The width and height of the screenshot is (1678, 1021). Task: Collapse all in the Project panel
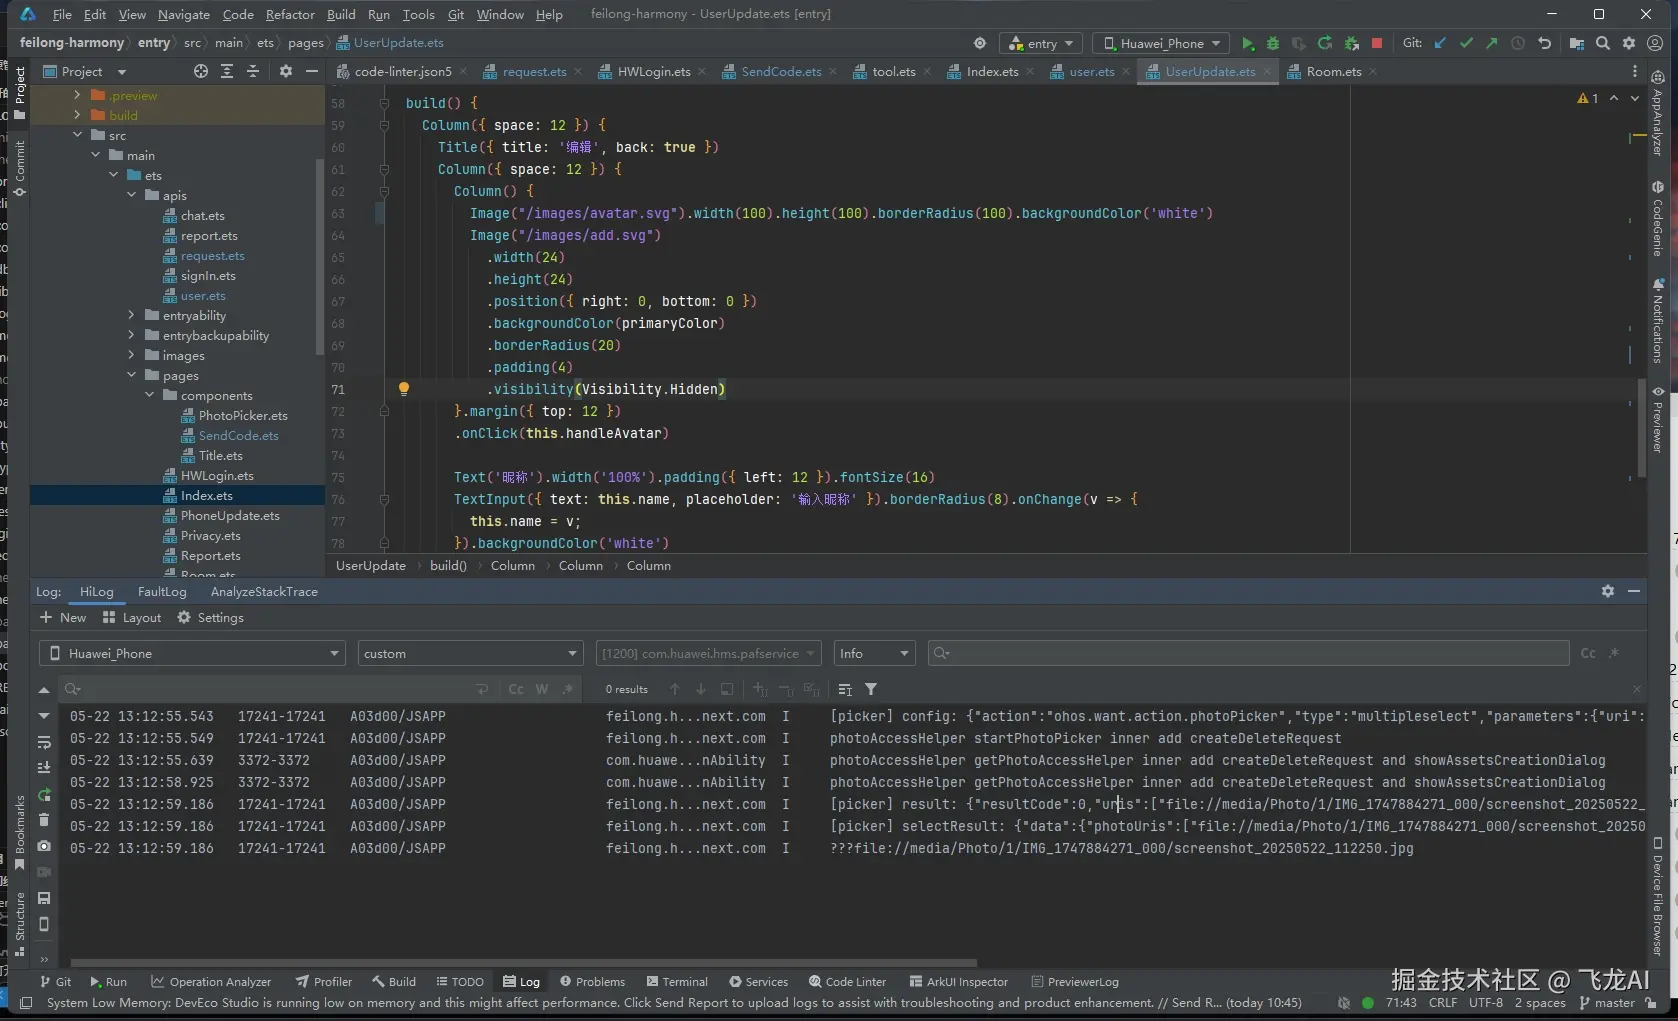click(253, 71)
